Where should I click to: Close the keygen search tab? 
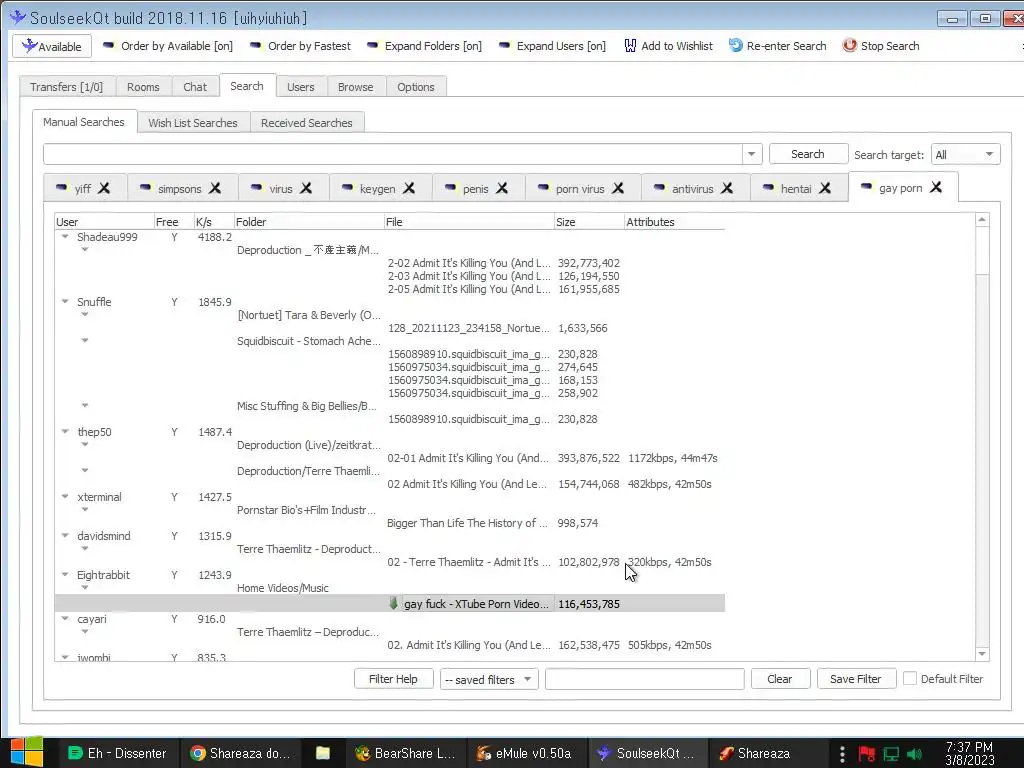[x=409, y=188]
